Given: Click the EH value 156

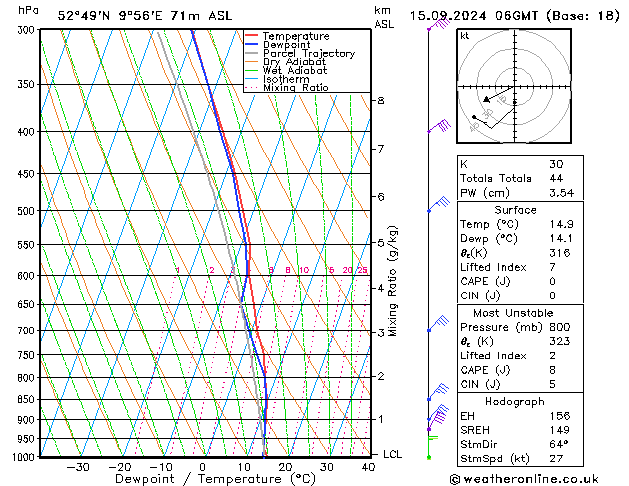Looking at the screenshot, I should click(560, 416).
